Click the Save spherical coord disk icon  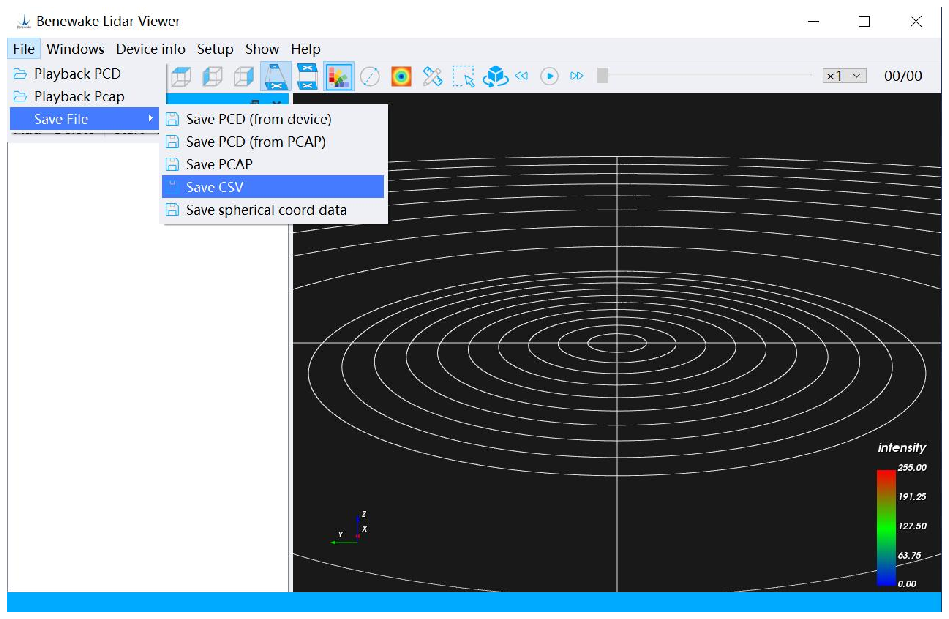pos(172,209)
